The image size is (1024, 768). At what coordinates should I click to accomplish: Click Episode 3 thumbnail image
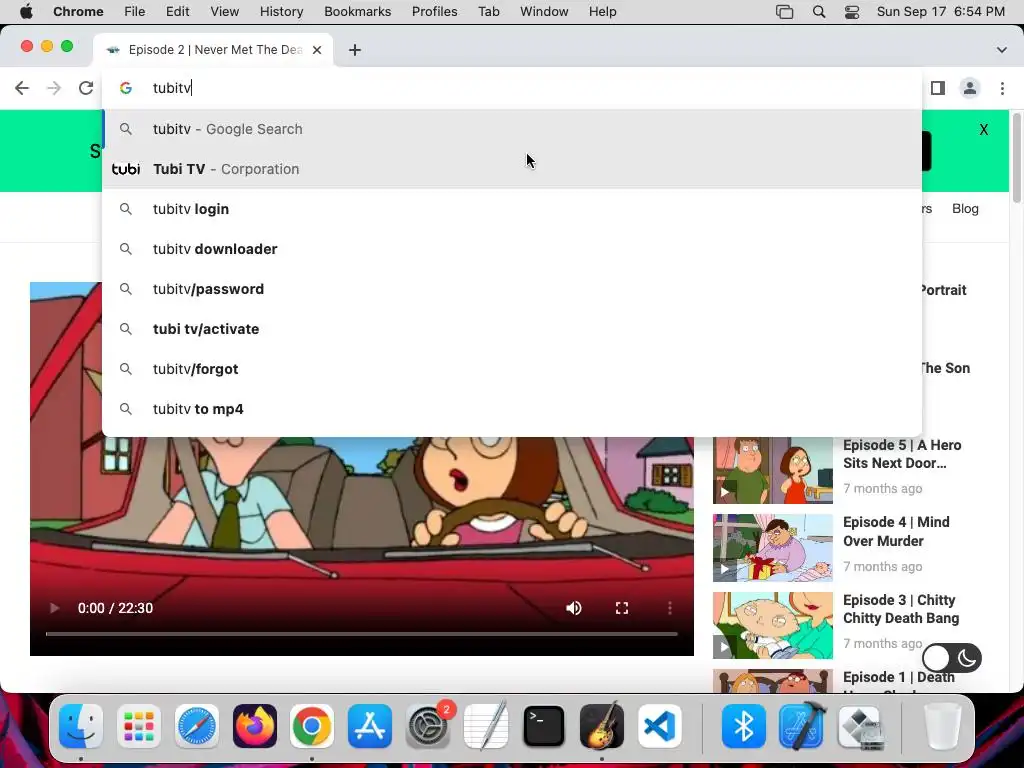point(773,625)
